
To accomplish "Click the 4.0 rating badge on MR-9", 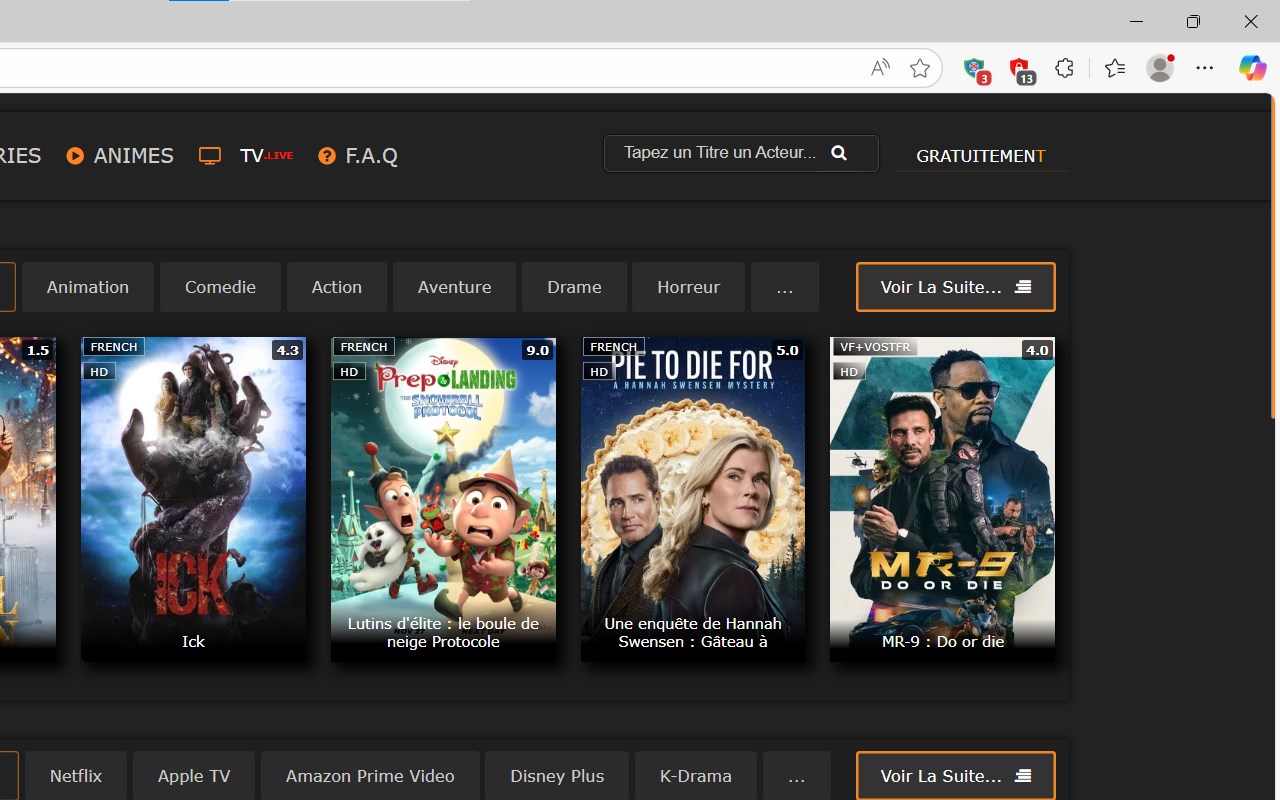I will tap(1036, 350).
